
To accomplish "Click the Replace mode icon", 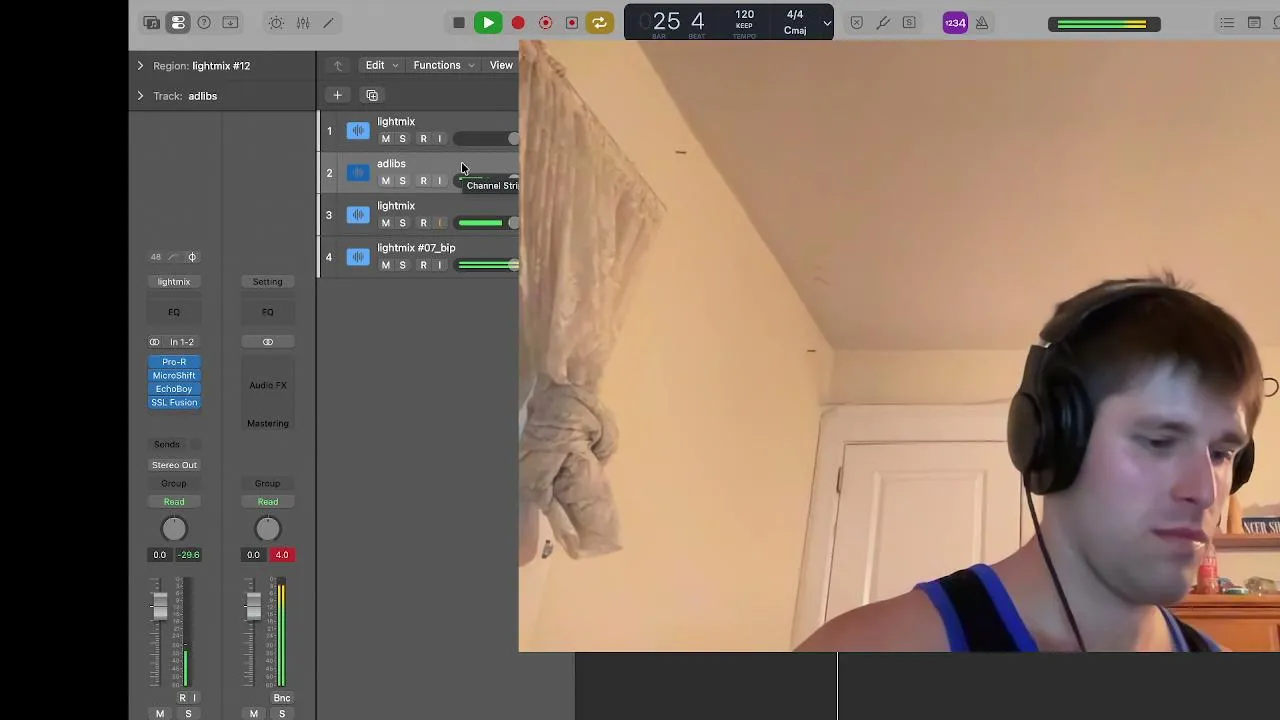I will pyautogui.click(x=857, y=23).
